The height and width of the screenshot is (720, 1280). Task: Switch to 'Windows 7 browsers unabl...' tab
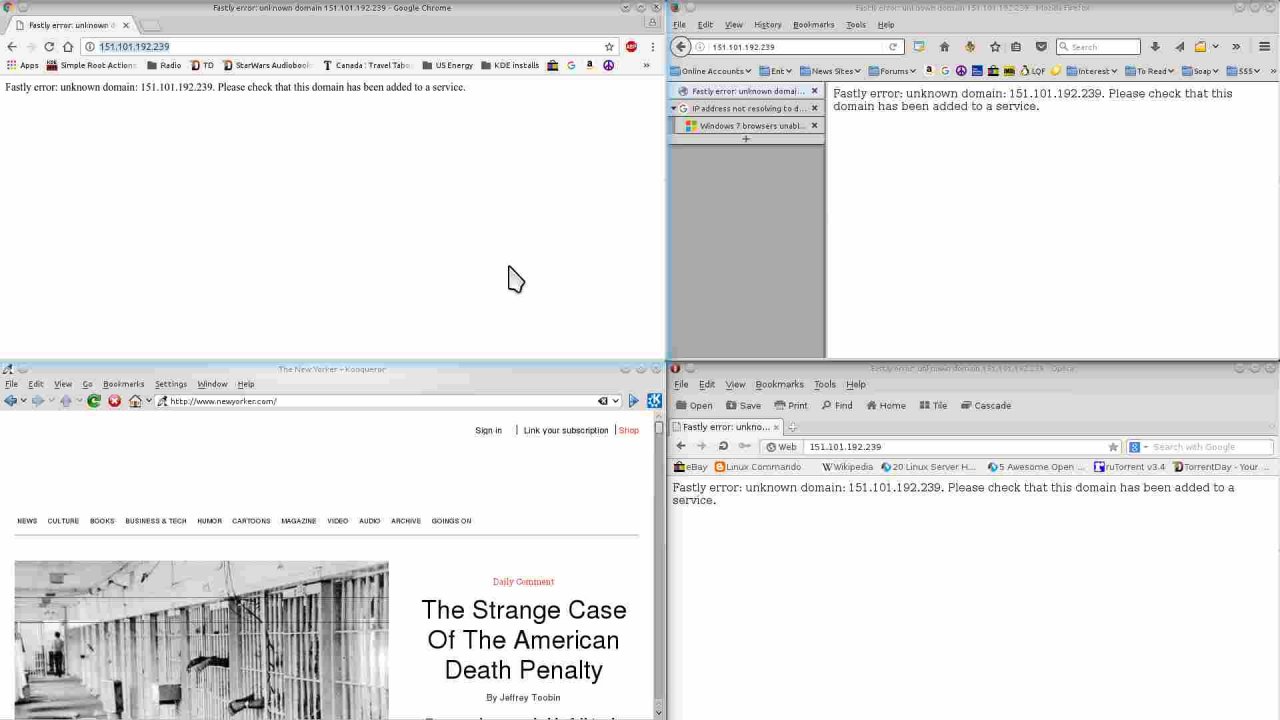(751, 126)
